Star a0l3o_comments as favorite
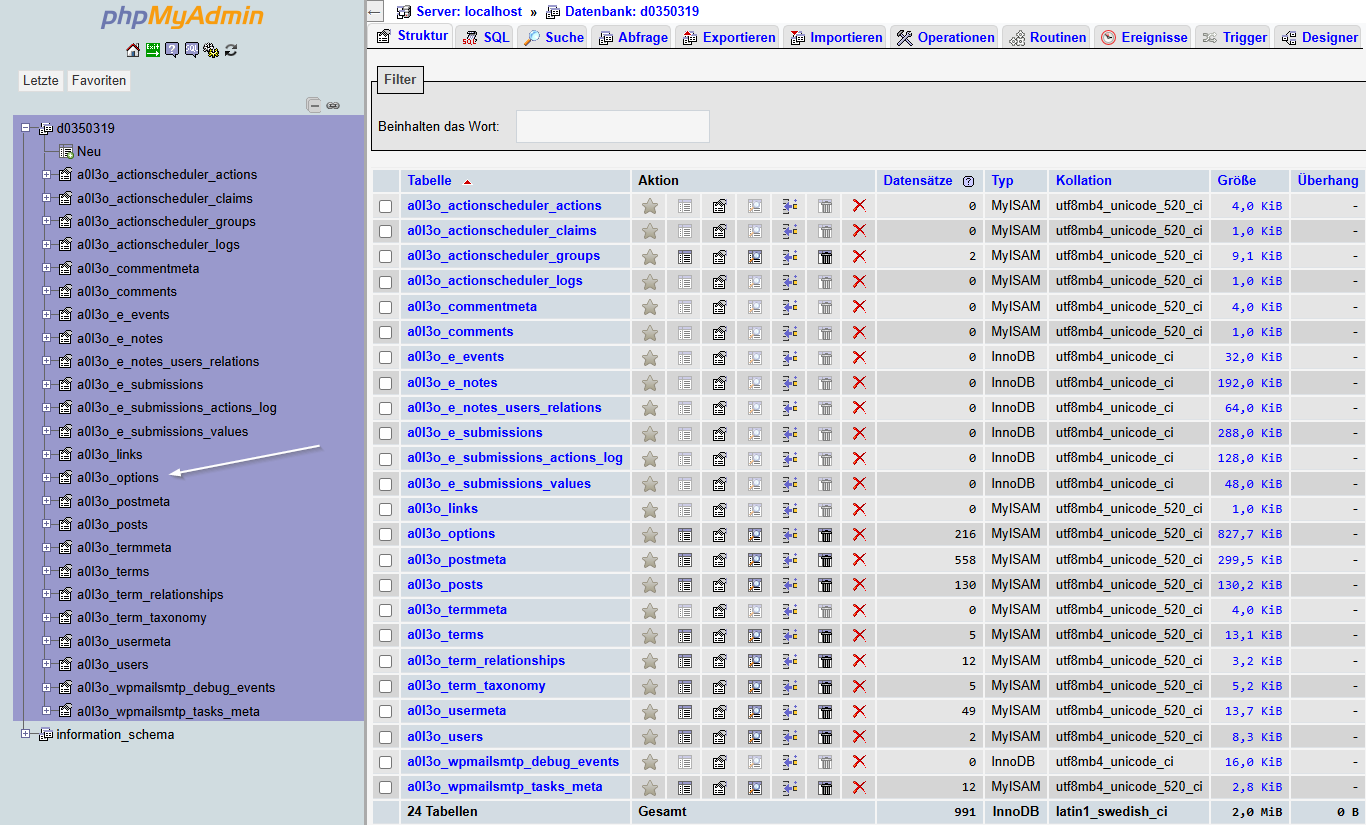This screenshot has width=1366, height=825. pos(650,332)
